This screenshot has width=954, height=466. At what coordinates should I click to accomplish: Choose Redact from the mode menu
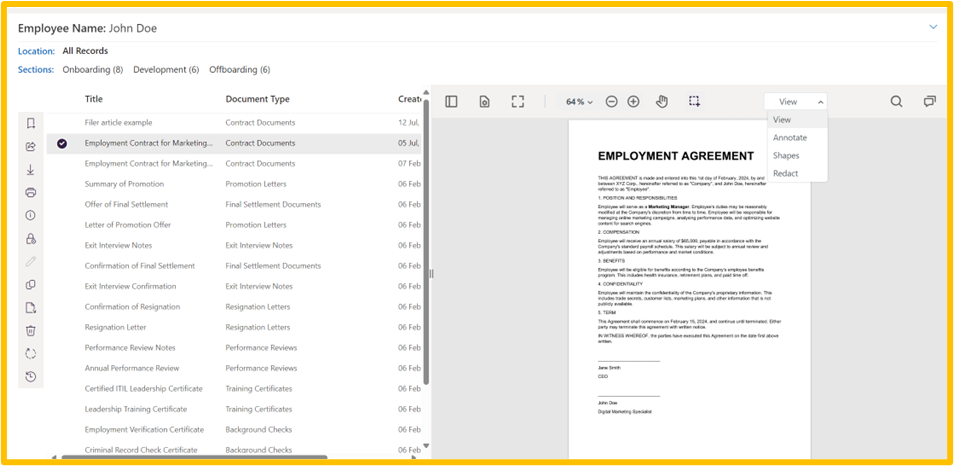pyautogui.click(x=785, y=173)
